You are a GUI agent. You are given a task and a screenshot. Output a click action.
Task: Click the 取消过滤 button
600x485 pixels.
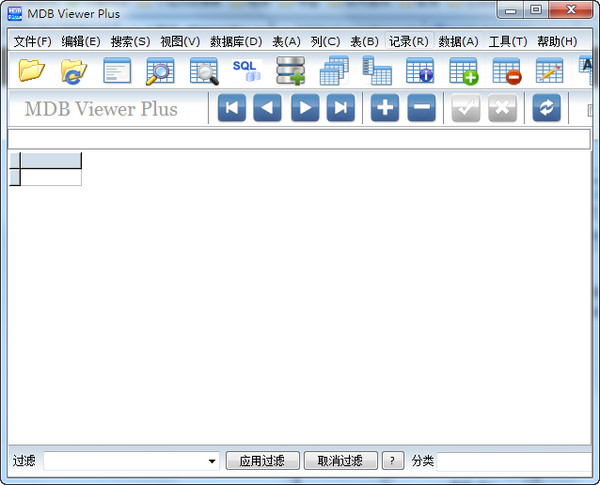coord(340,461)
